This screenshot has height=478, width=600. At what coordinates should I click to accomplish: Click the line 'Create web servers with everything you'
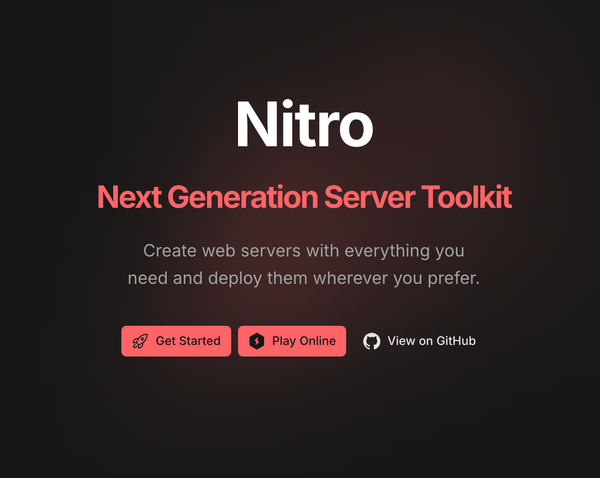[304, 251]
